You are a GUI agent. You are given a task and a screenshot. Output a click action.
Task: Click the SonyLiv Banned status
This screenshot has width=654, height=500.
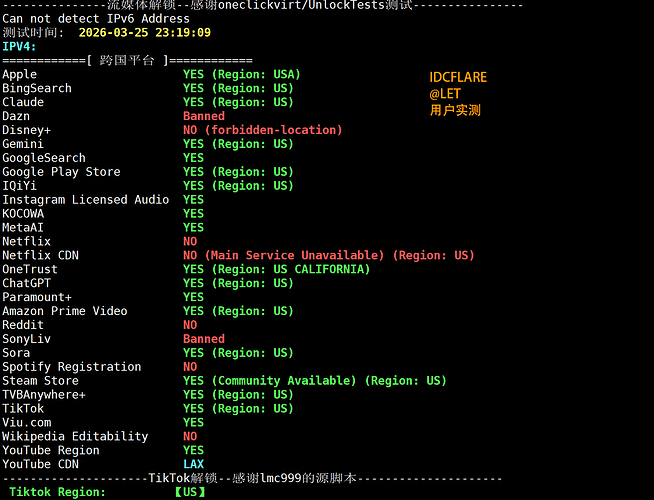click(x=204, y=339)
